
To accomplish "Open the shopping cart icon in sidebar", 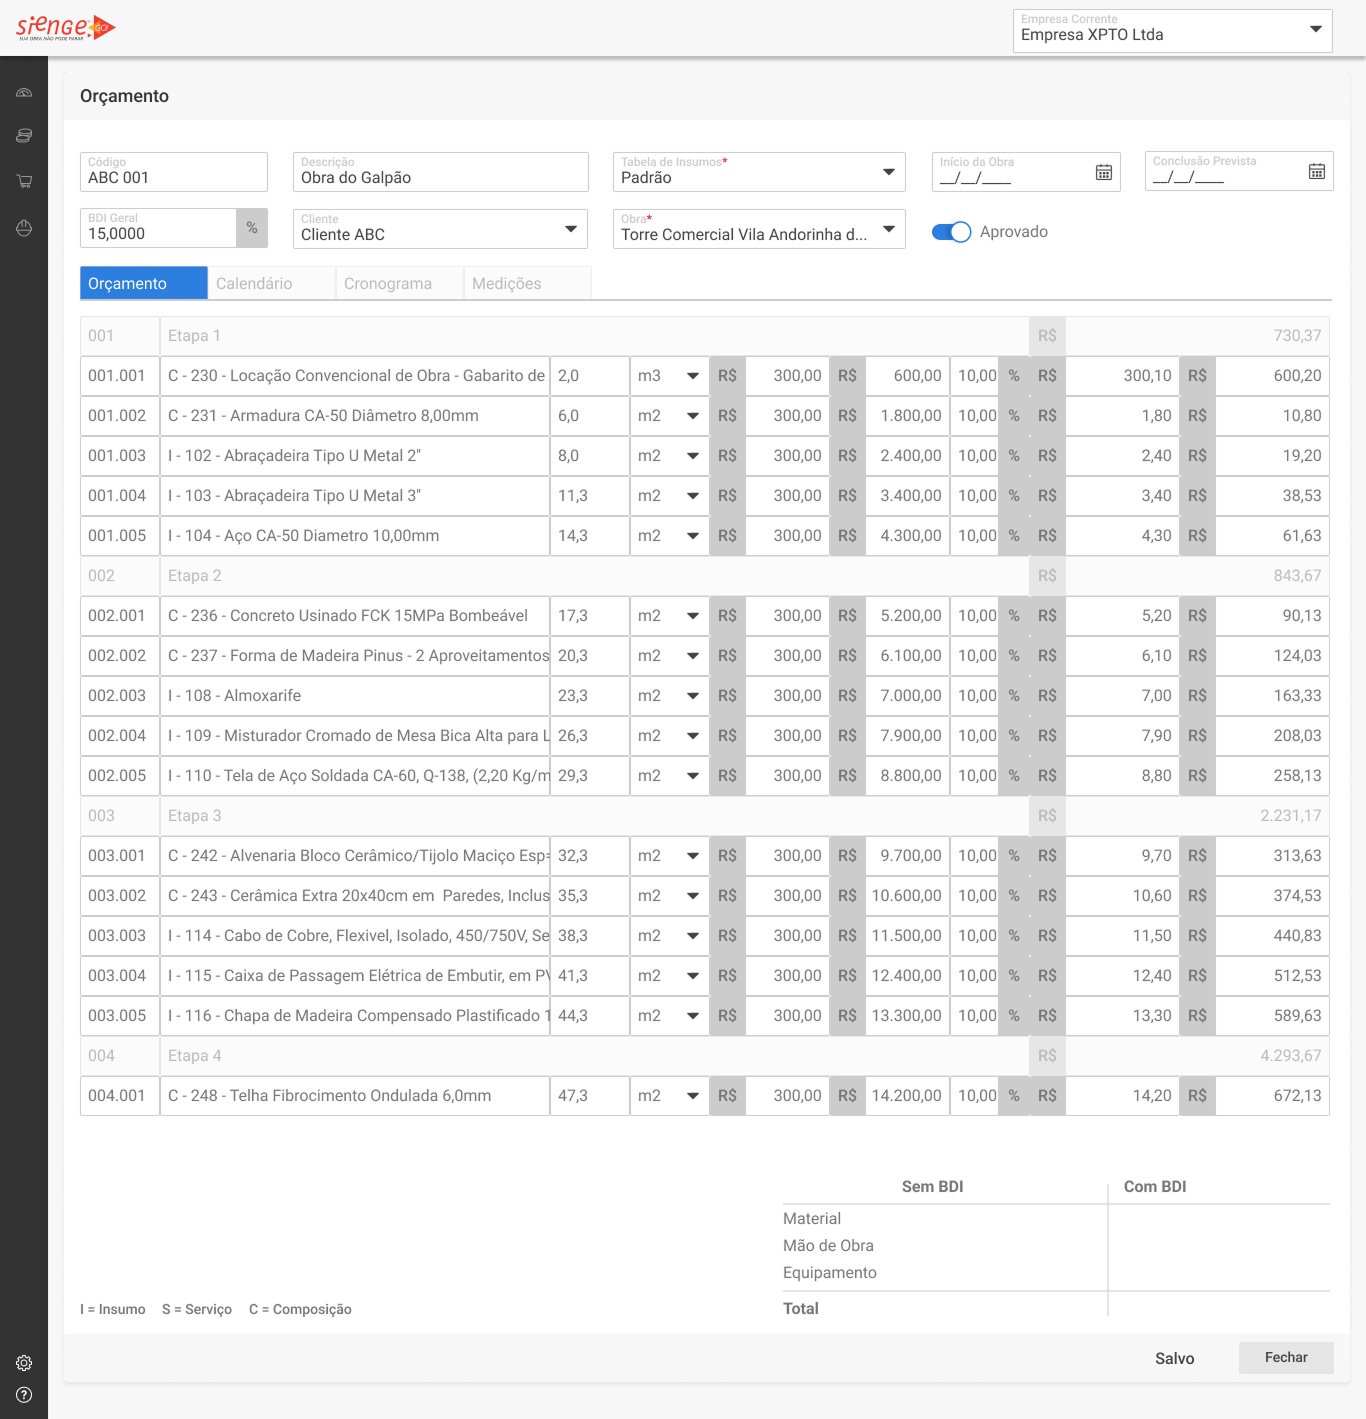I will [24, 181].
